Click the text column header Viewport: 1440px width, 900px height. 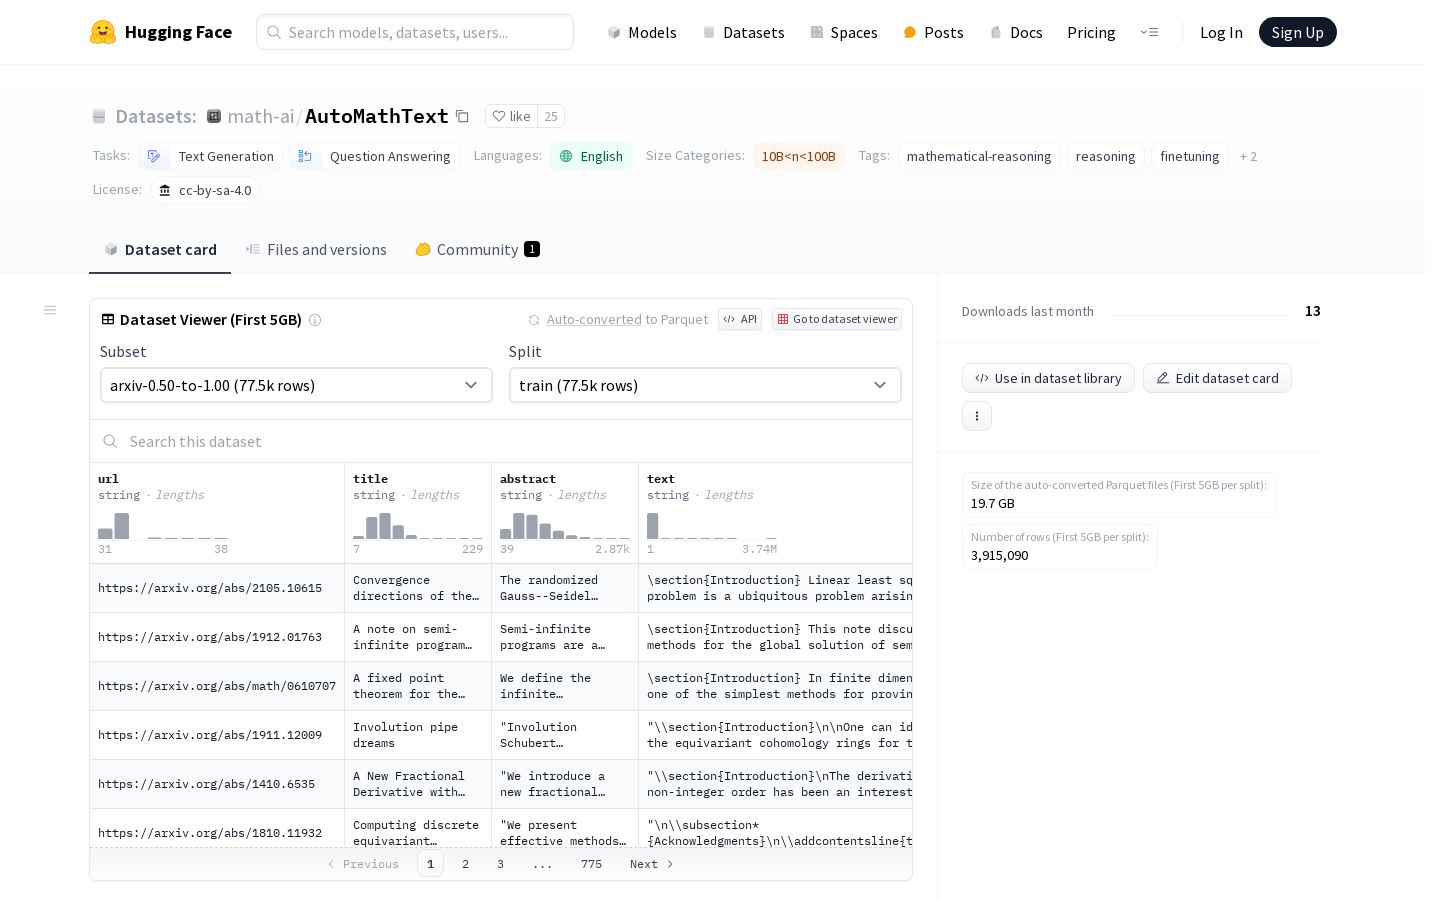pos(661,479)
